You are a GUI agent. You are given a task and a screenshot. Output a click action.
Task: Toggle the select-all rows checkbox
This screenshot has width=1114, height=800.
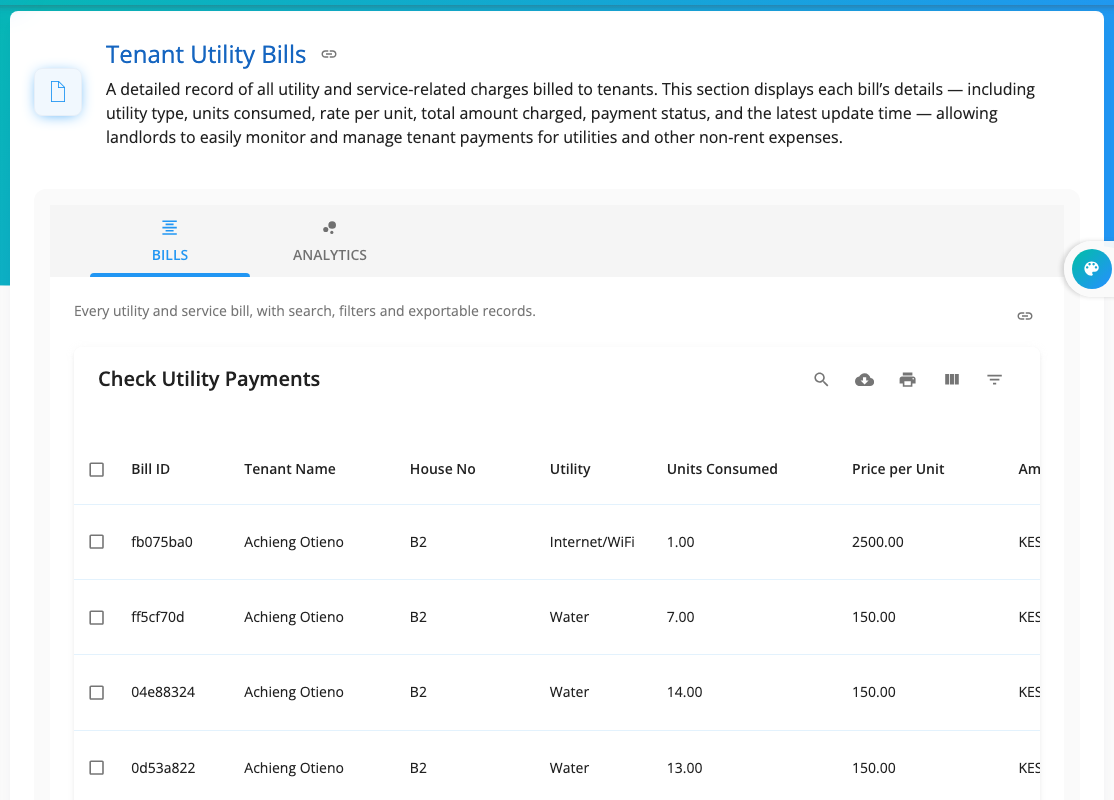(x=97, y=470)
